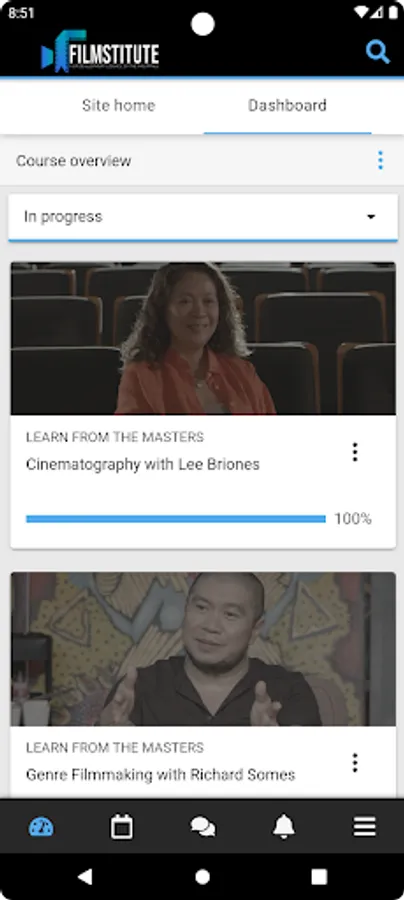Open messages chat bubbles icon
The width and height of the screenshot is (404, 900).
tap(203, 827)
